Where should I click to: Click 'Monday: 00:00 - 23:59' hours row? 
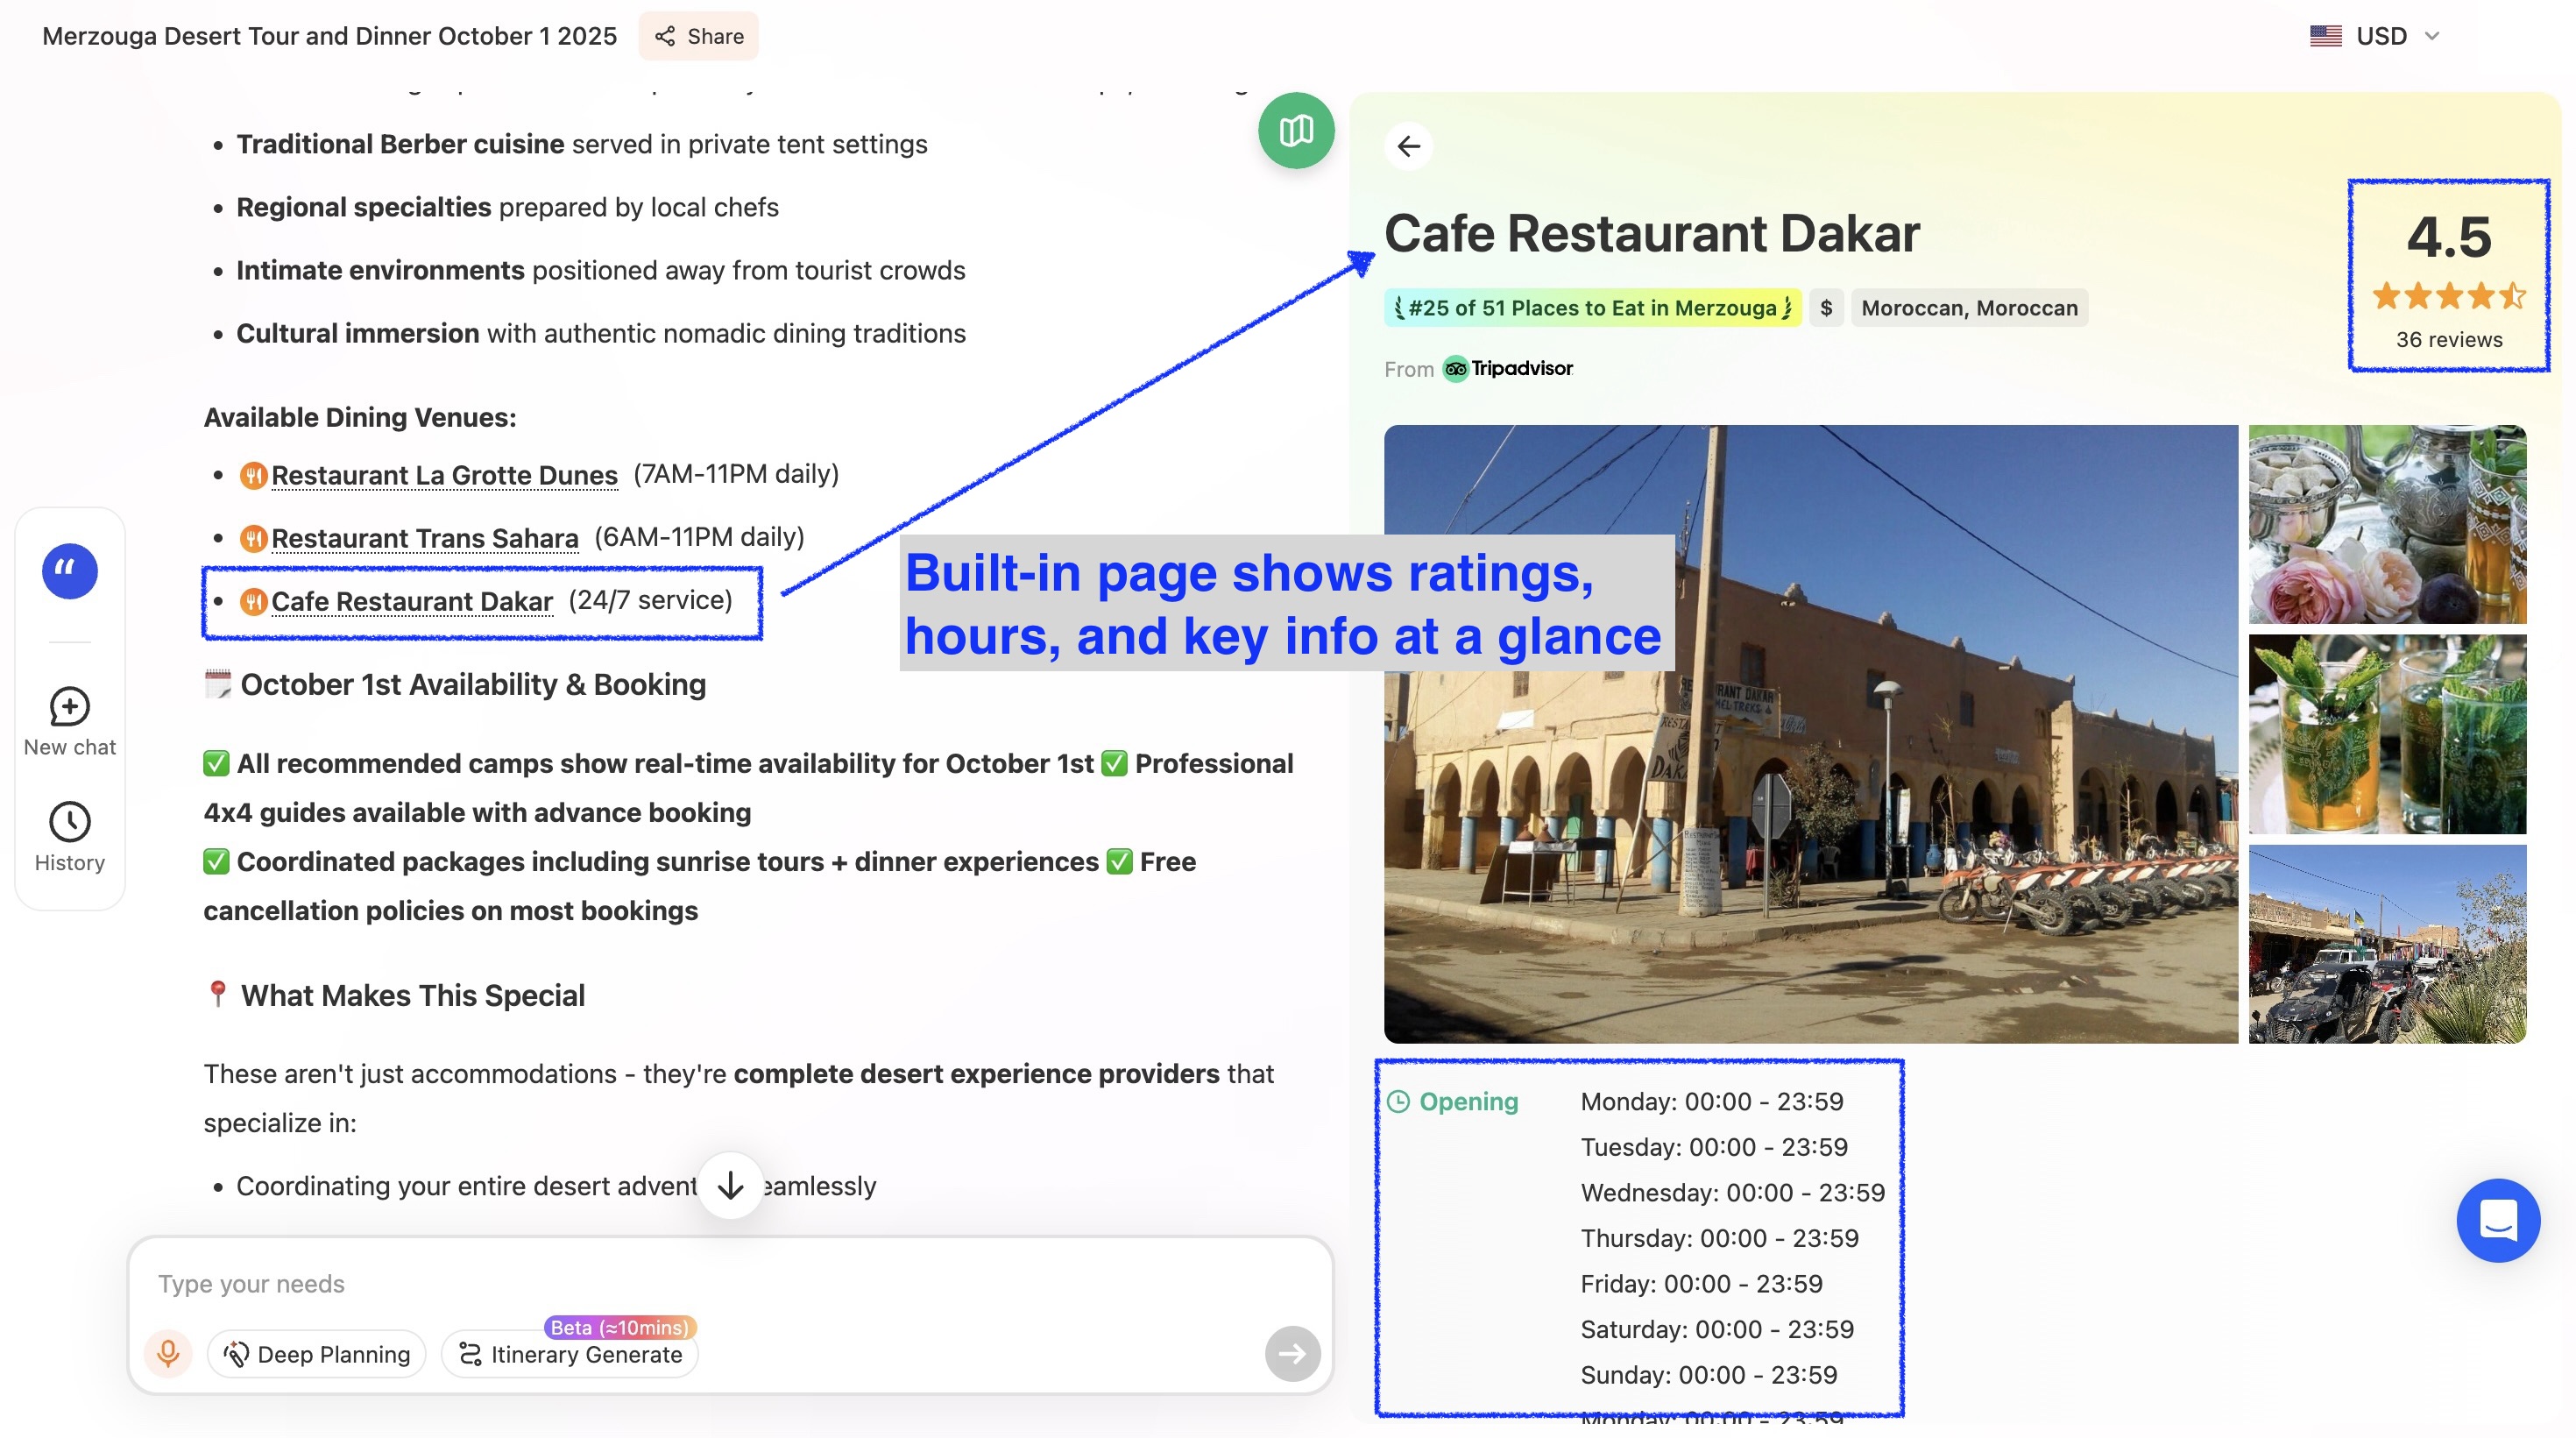pyautogui.click(x=1711, y=1101)
